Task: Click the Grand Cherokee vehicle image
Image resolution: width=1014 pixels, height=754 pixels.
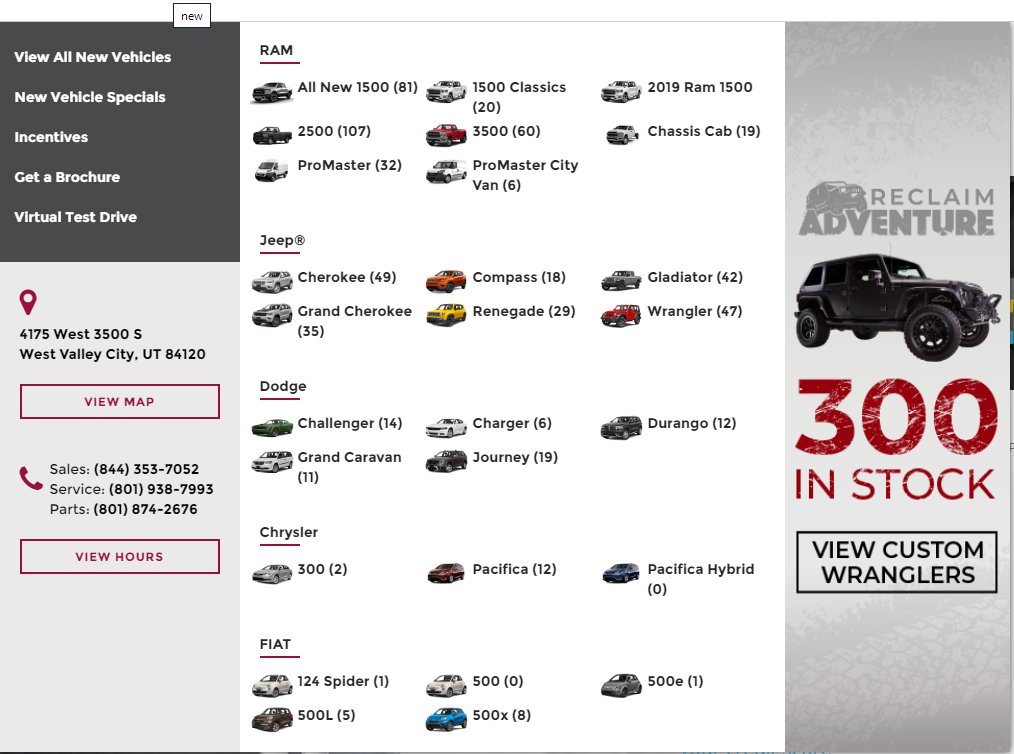Action: [x=272, y=316]
